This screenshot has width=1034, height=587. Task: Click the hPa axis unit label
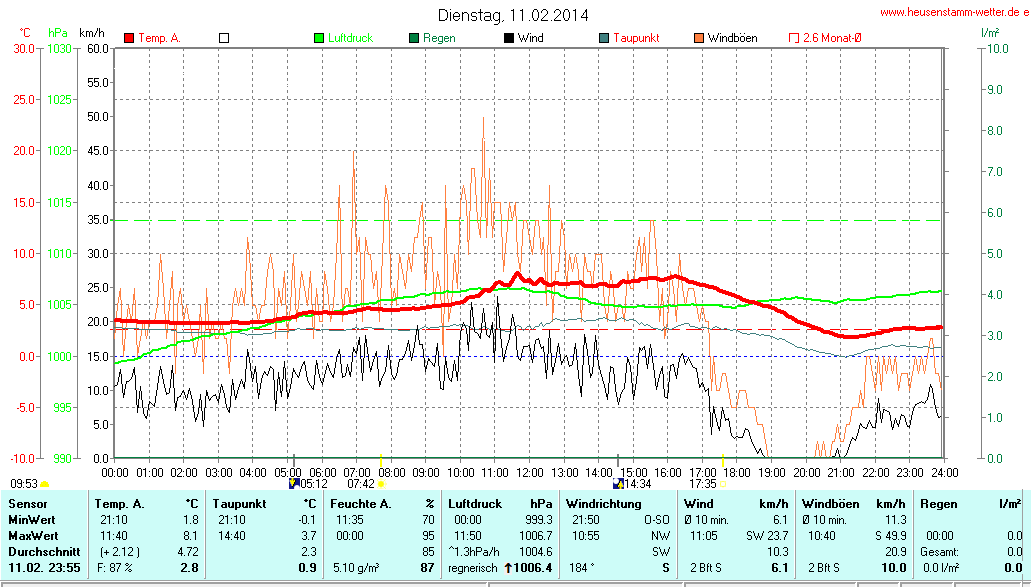(x=58, y=33)
